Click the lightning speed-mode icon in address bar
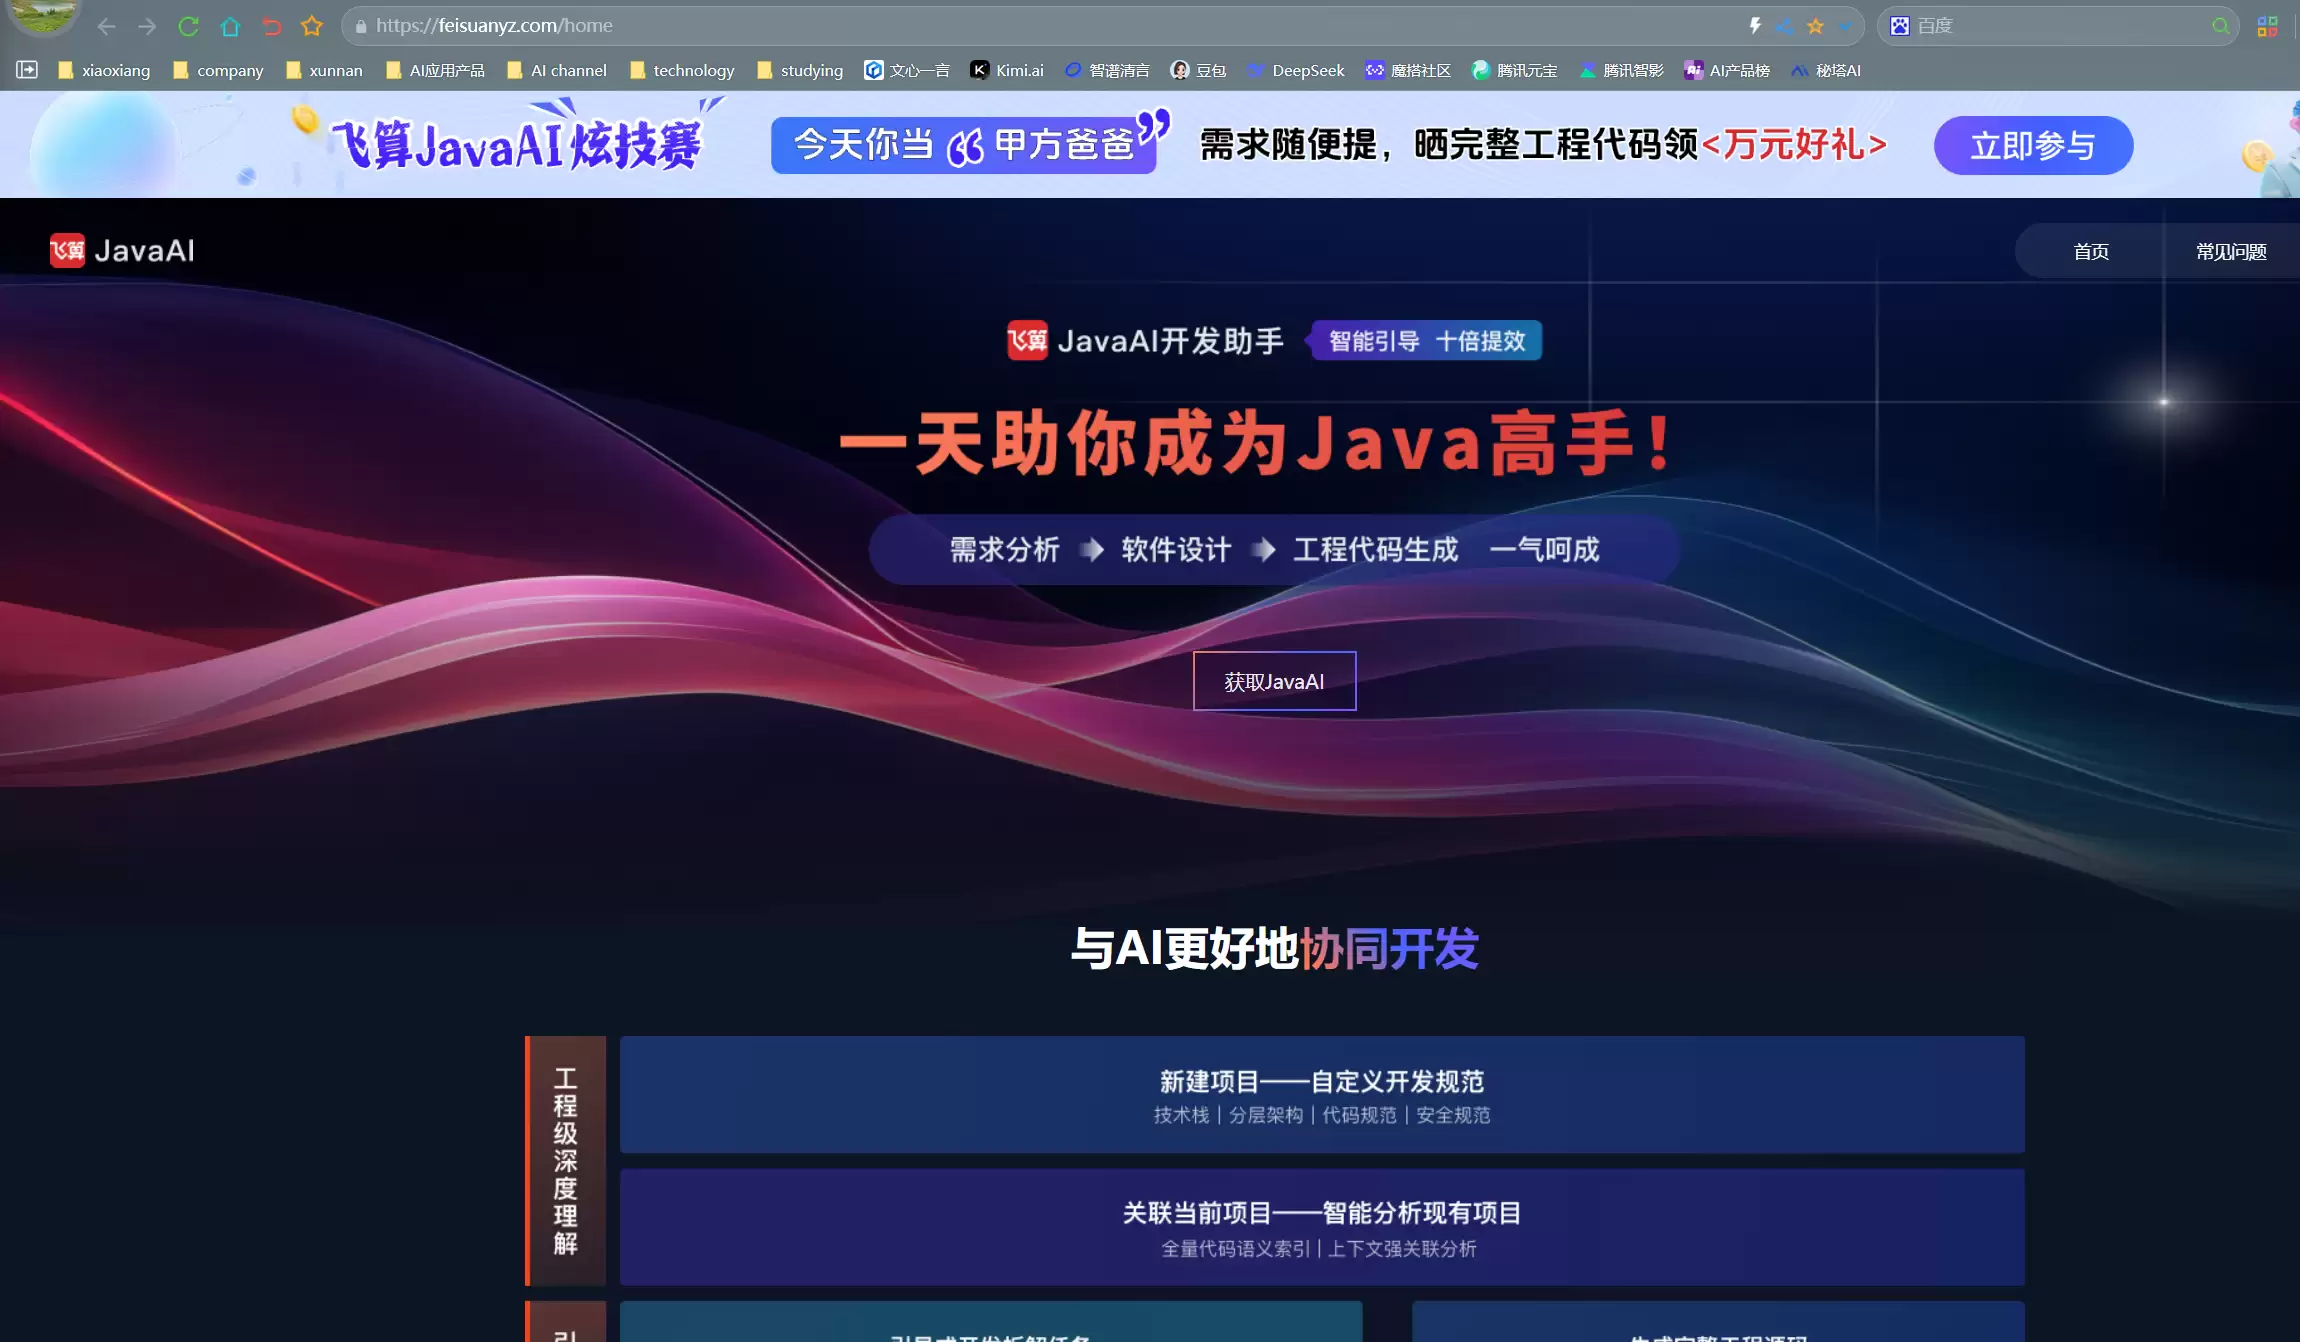2300x1342 pixels. (1754, 26)
